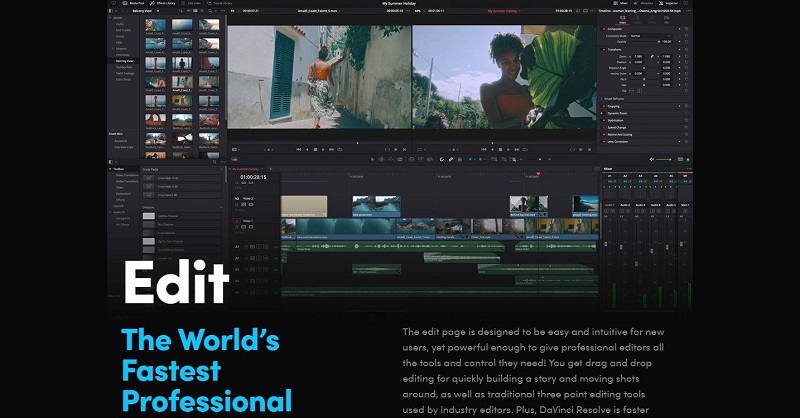The image size is (800, 418).
Task: Open the Metadata panel button
Action: [x=643, y=3]
